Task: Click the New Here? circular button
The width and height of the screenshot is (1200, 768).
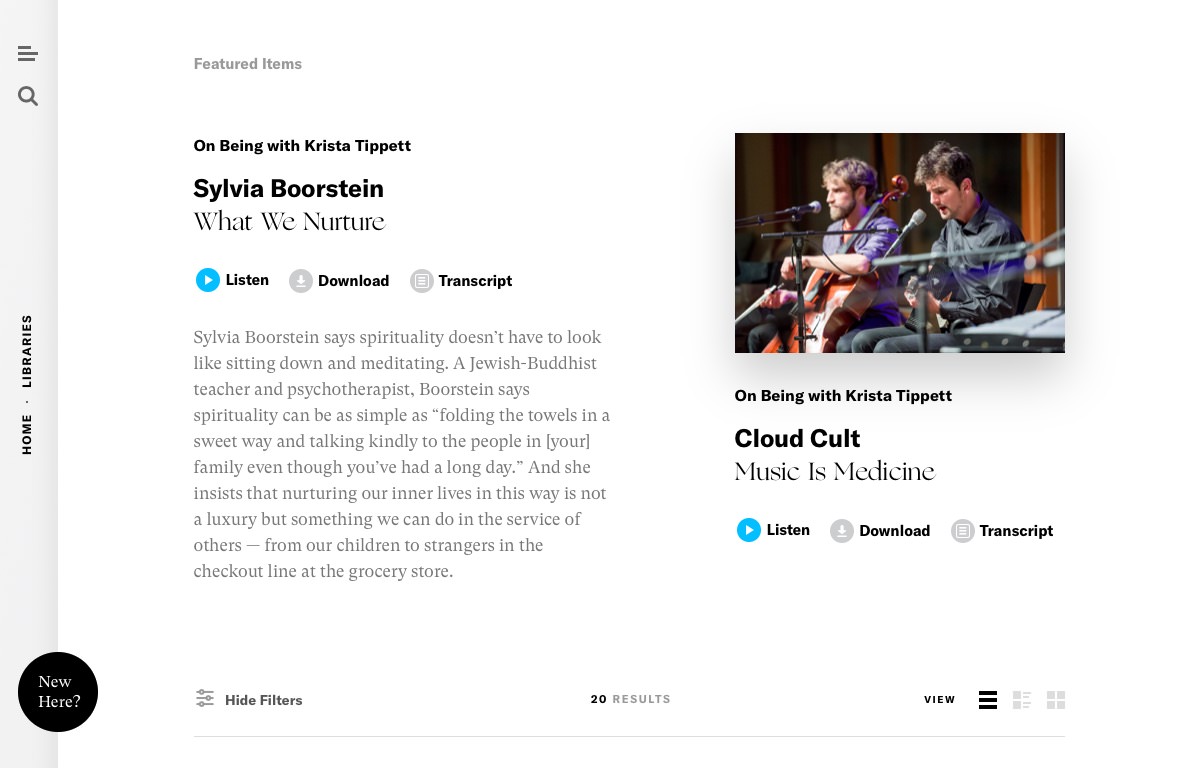Action: pyautogui.click(x=58, y=692)
